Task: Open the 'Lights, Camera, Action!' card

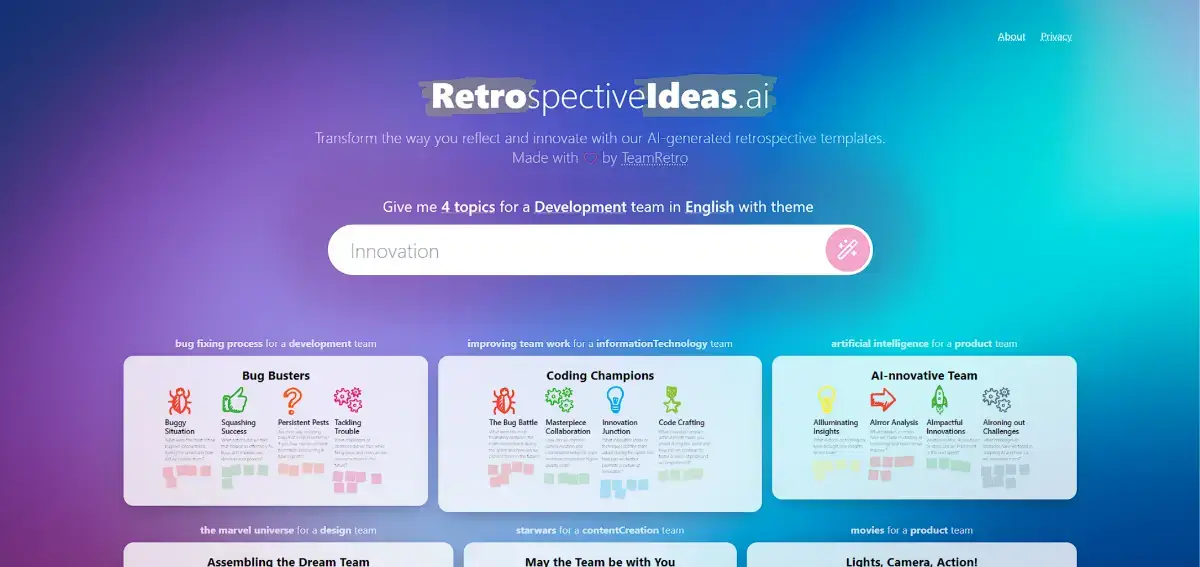Action: click(912, 555)
